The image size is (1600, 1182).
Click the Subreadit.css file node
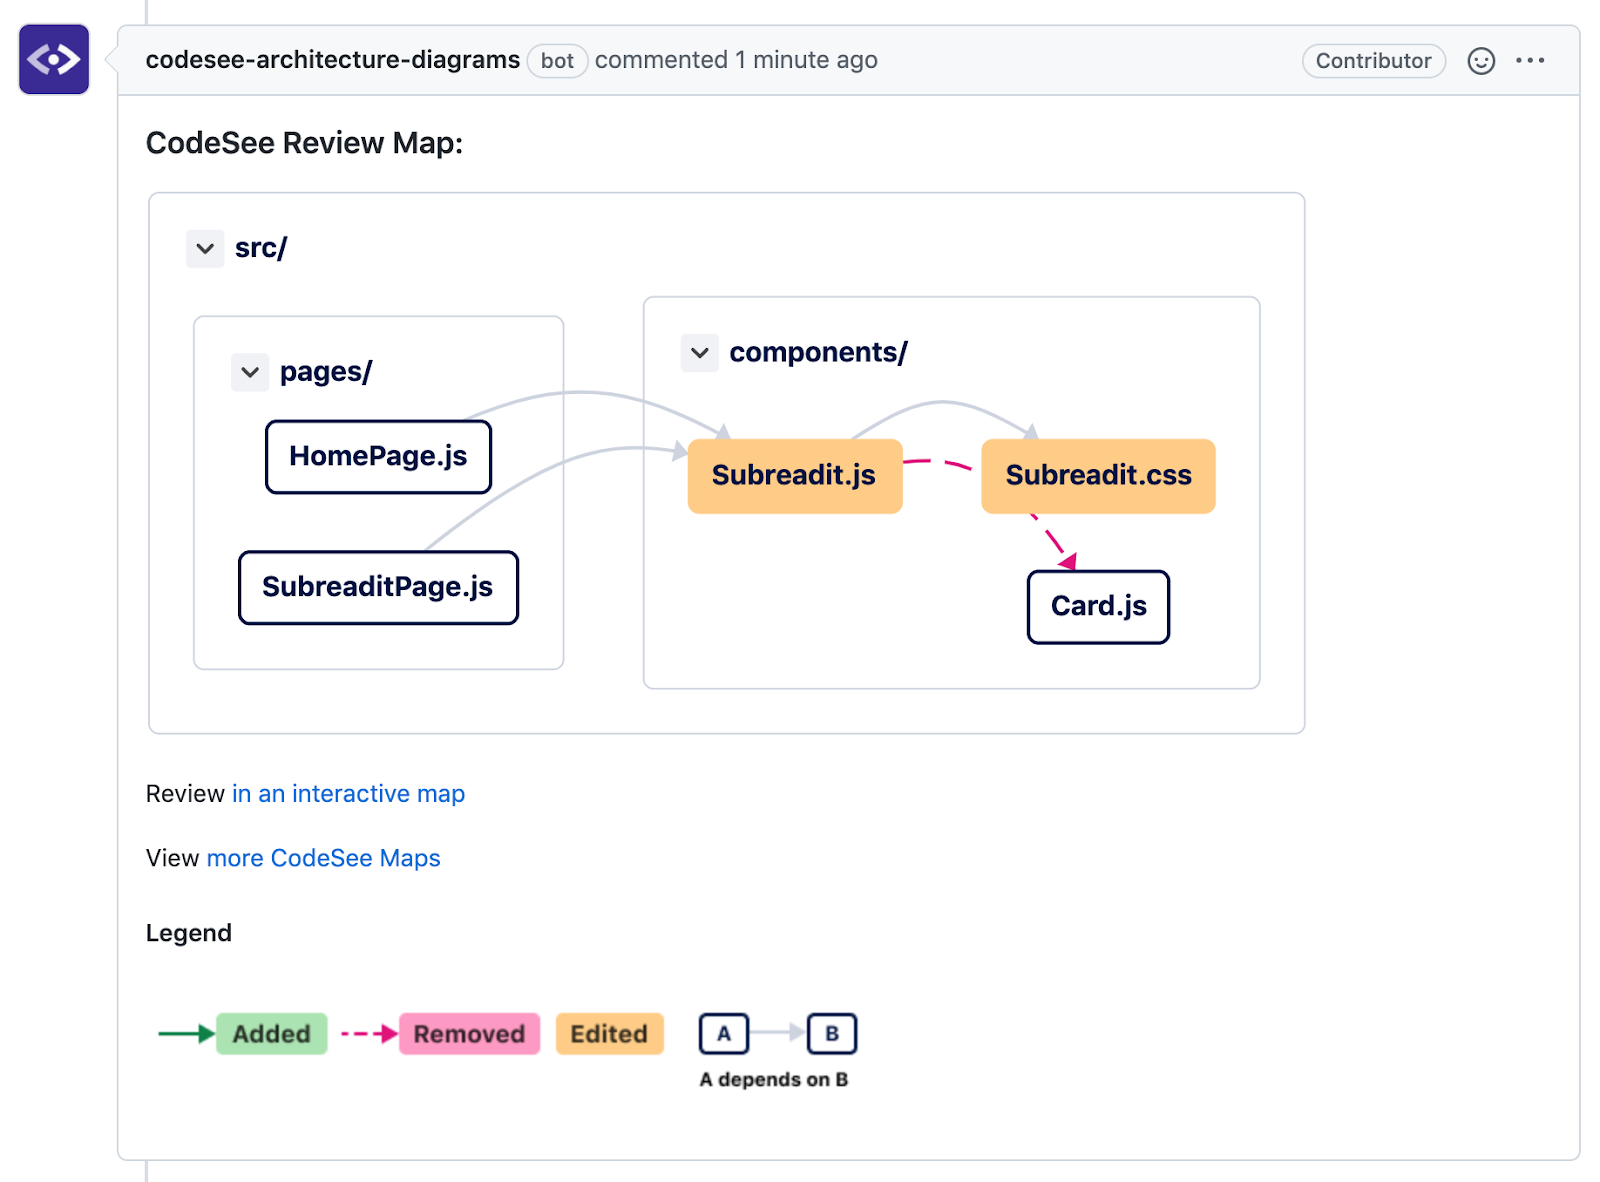point(1098,476)
